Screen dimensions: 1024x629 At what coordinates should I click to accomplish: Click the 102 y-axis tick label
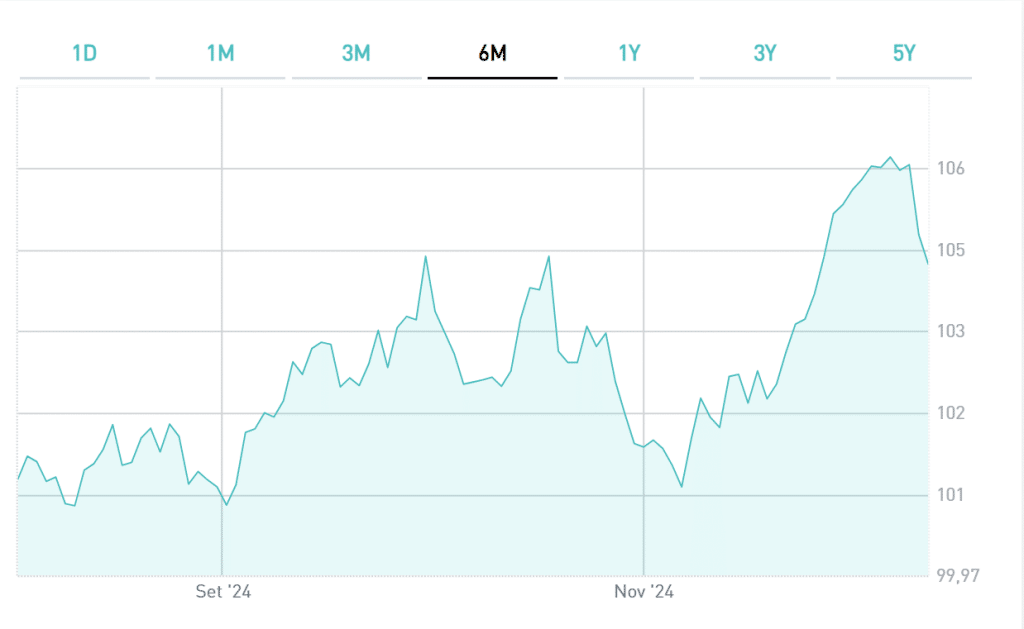click(950, 414)
